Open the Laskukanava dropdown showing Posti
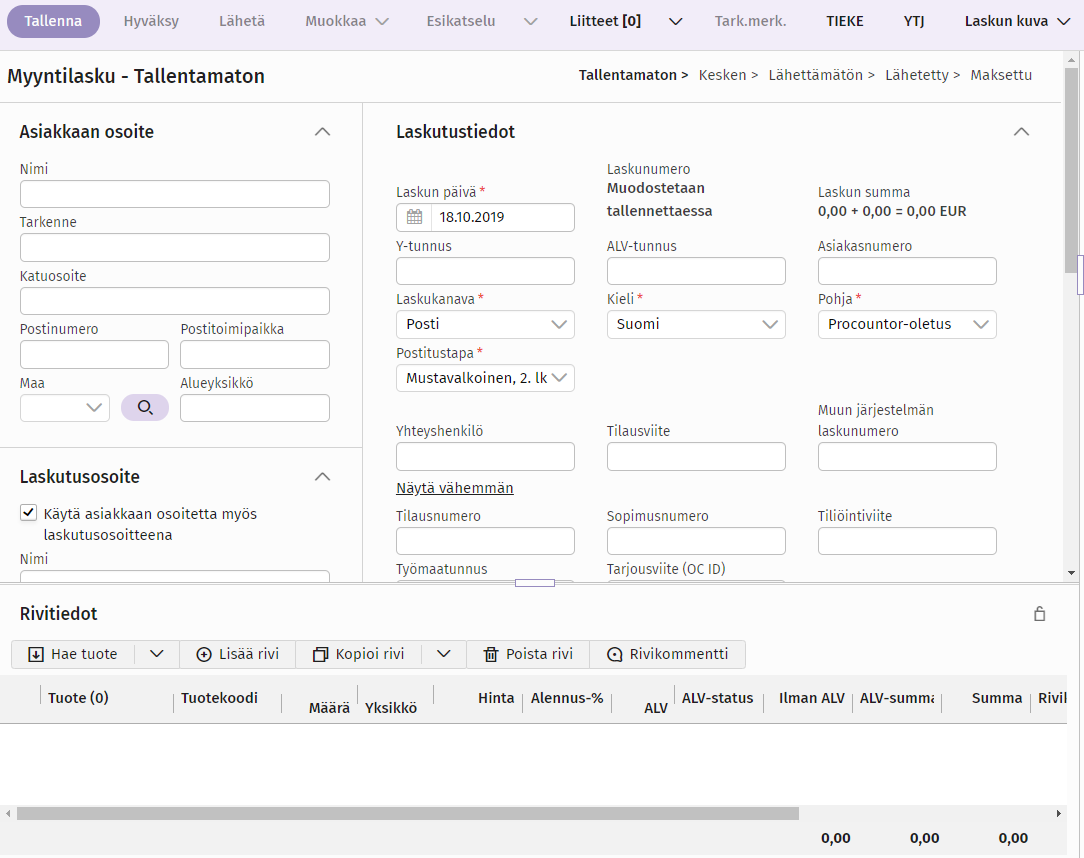 tap(485, 324)
